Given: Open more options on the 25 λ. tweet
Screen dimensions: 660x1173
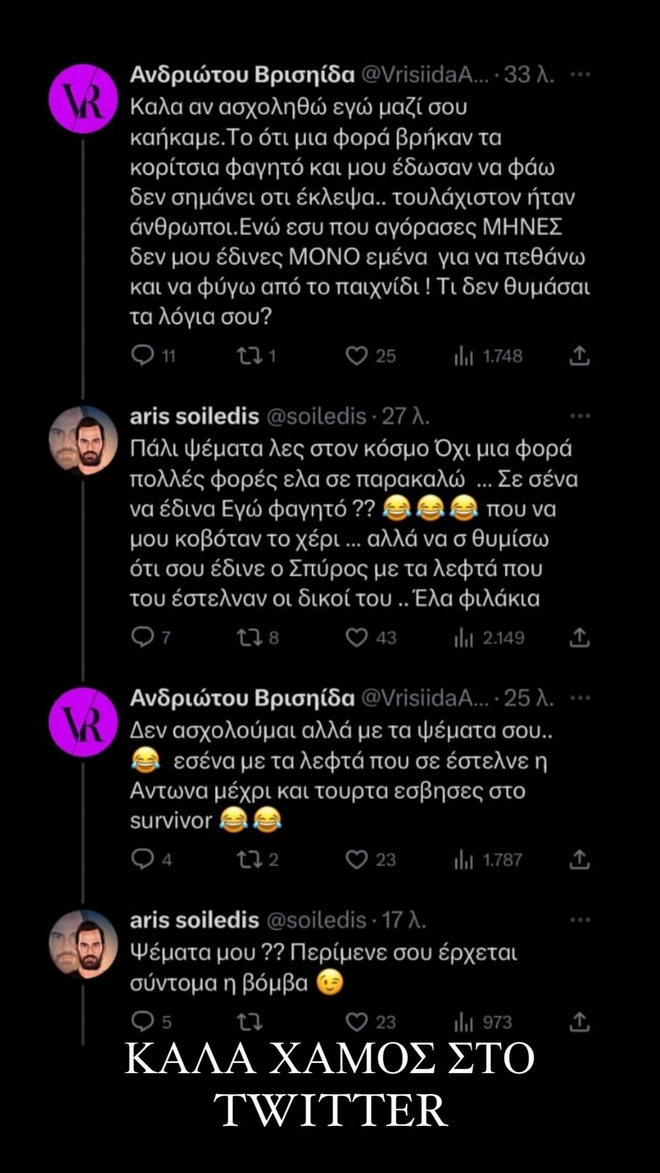Looking at the screenshot, I should 578,697.
